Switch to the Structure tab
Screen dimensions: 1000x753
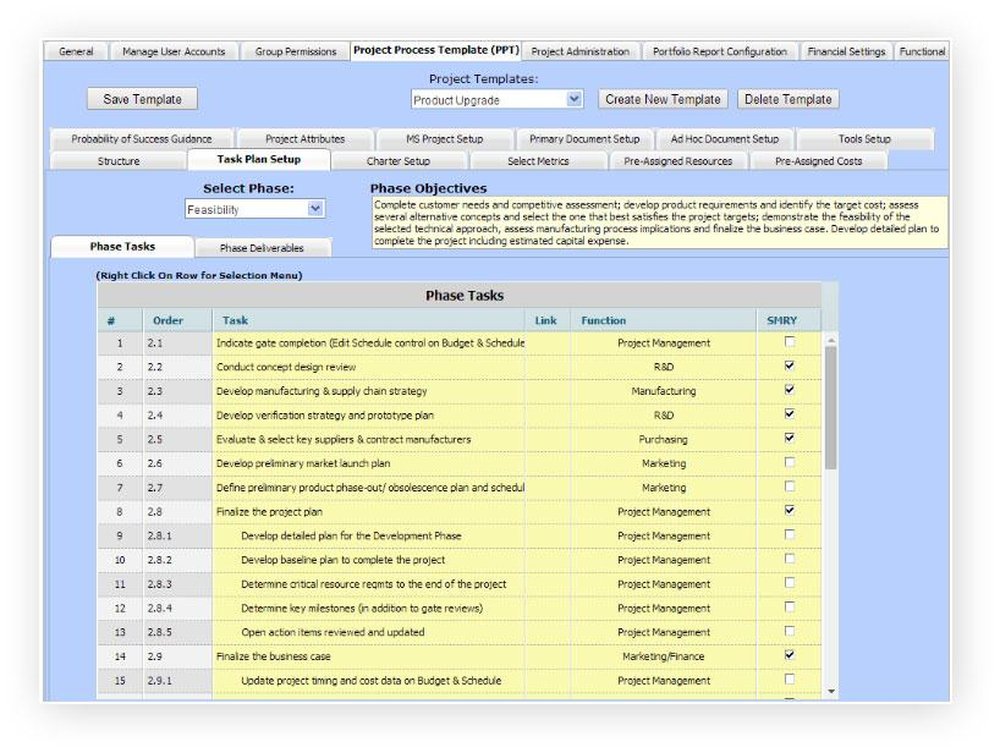(x=119, y=161)
